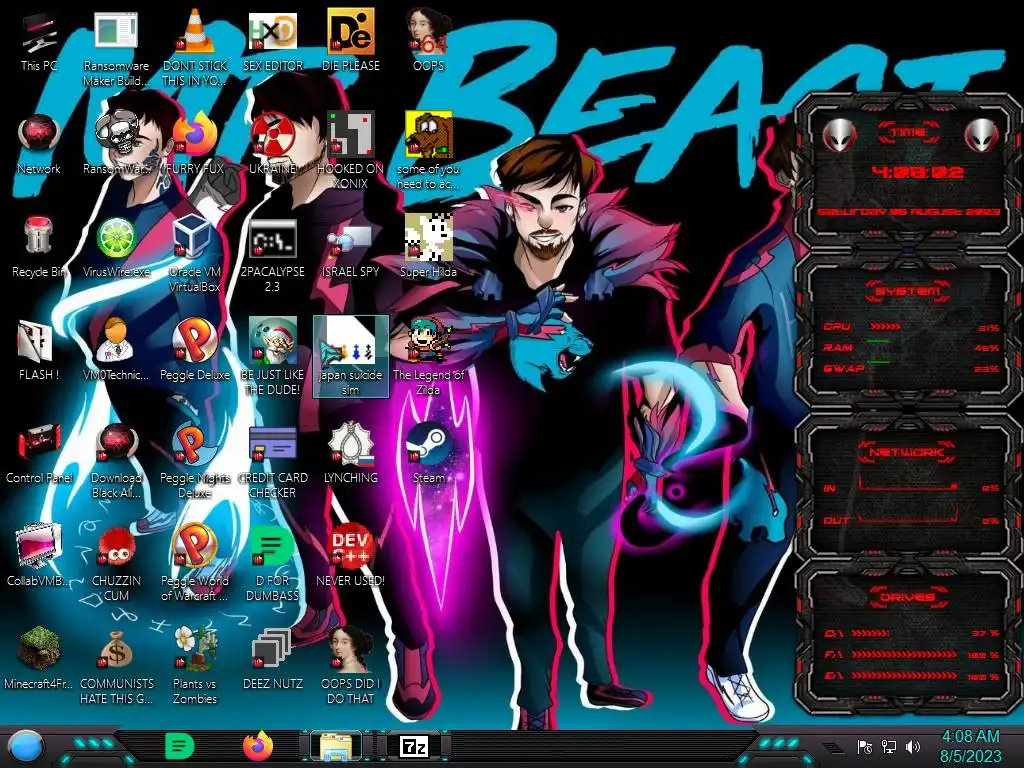The height and width of the screenshot is (768, 1024).
Task: Switch to File Explorer on the taskbar
Action: [336, 747]
